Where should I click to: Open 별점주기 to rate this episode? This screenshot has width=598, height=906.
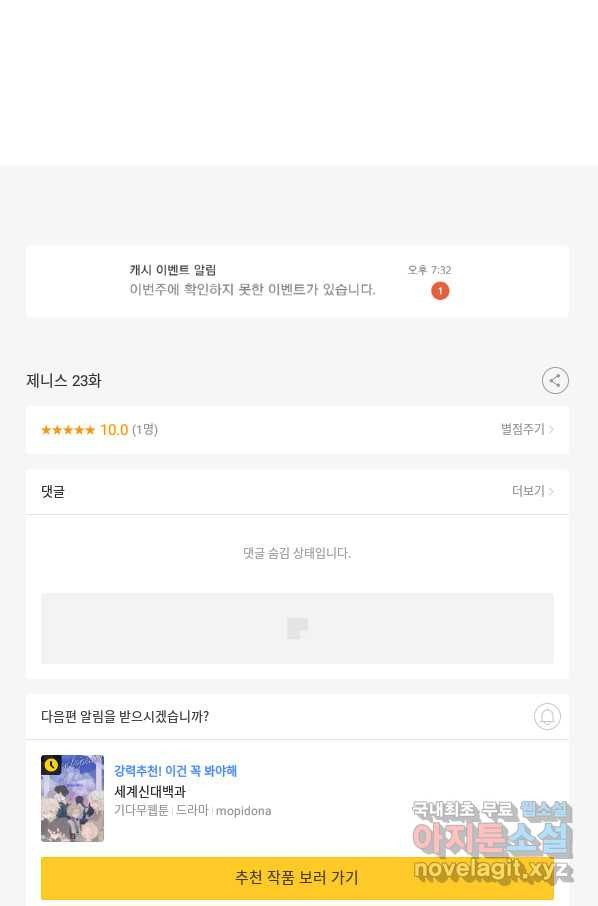(527, 429)
